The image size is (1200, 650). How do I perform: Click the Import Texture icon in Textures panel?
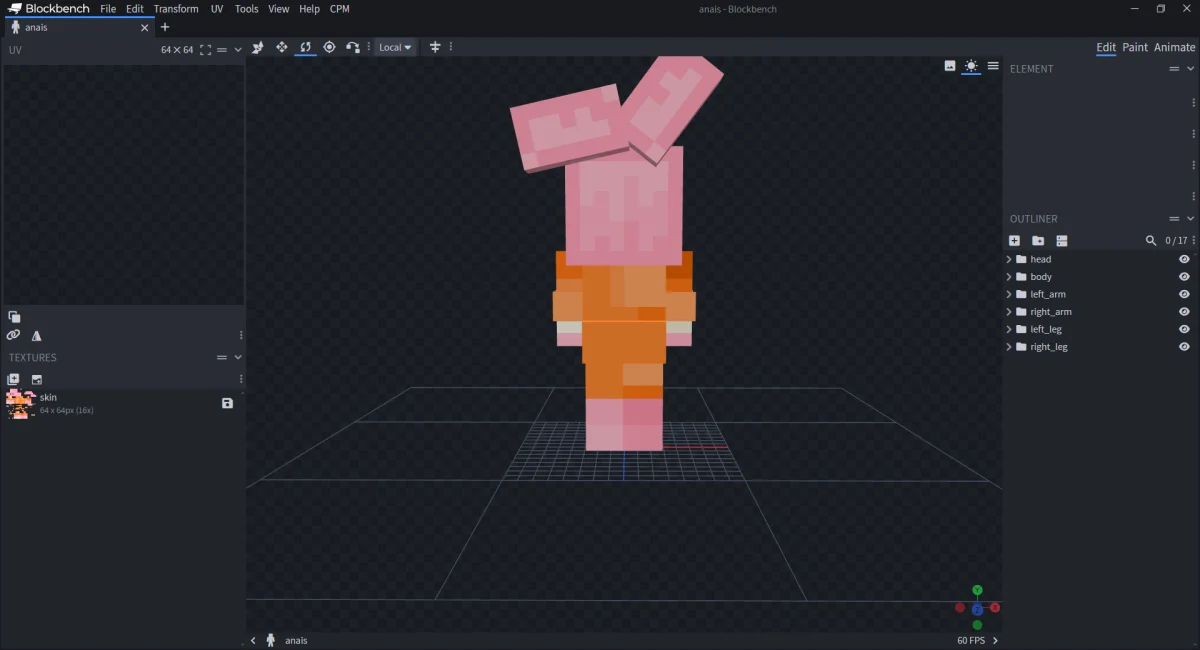37,379
